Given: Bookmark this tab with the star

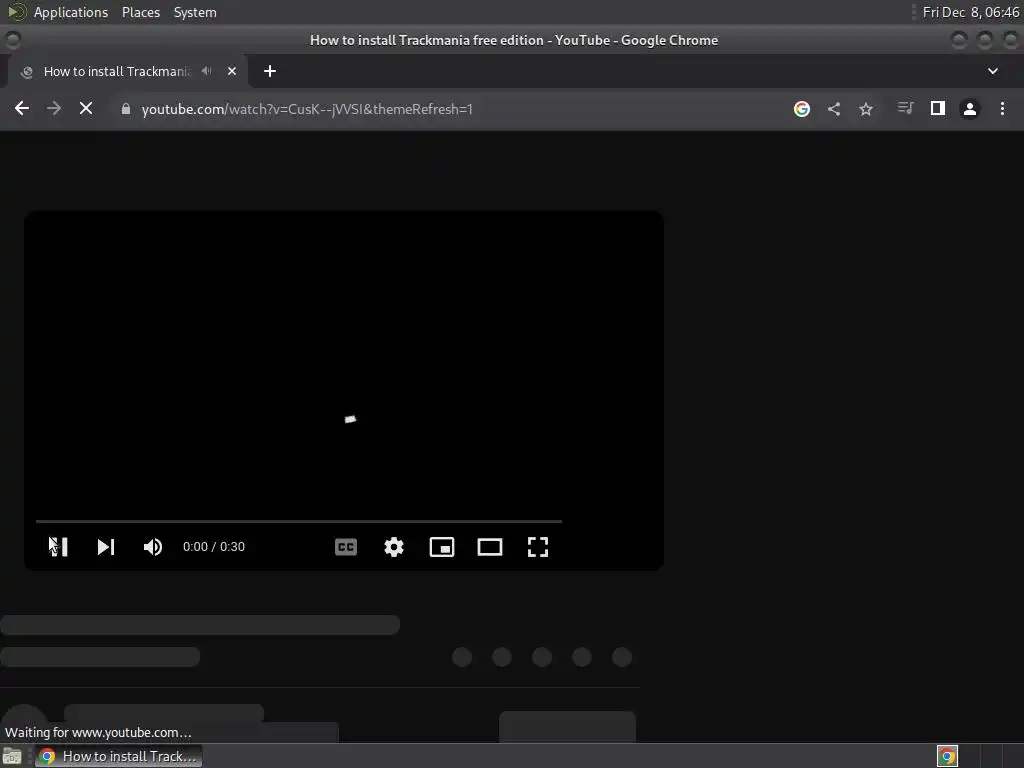Looking at the screenshot, I should [x=866, y=109].
